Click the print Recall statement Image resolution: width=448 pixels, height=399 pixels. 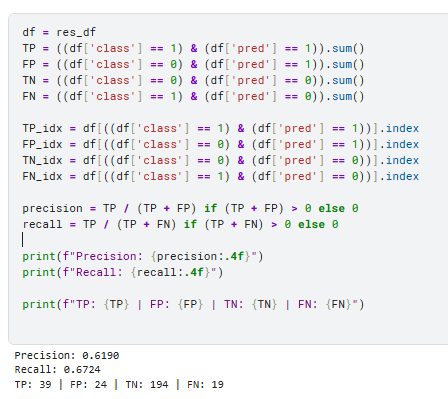point(123,272)
